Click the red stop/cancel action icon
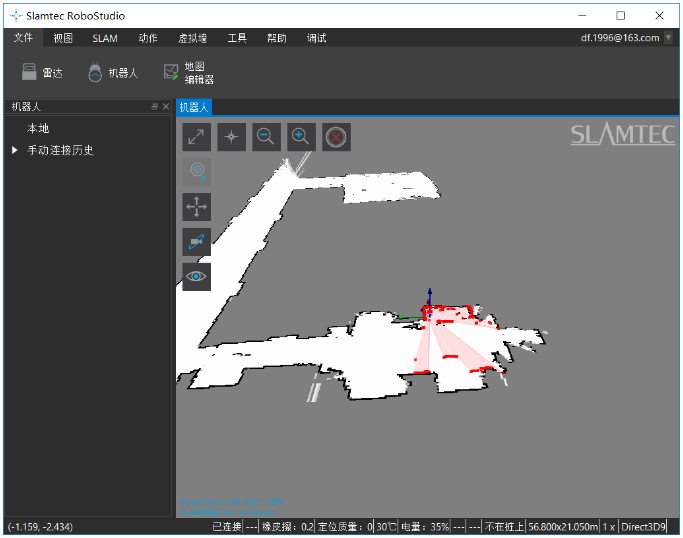 pos(336,137)
